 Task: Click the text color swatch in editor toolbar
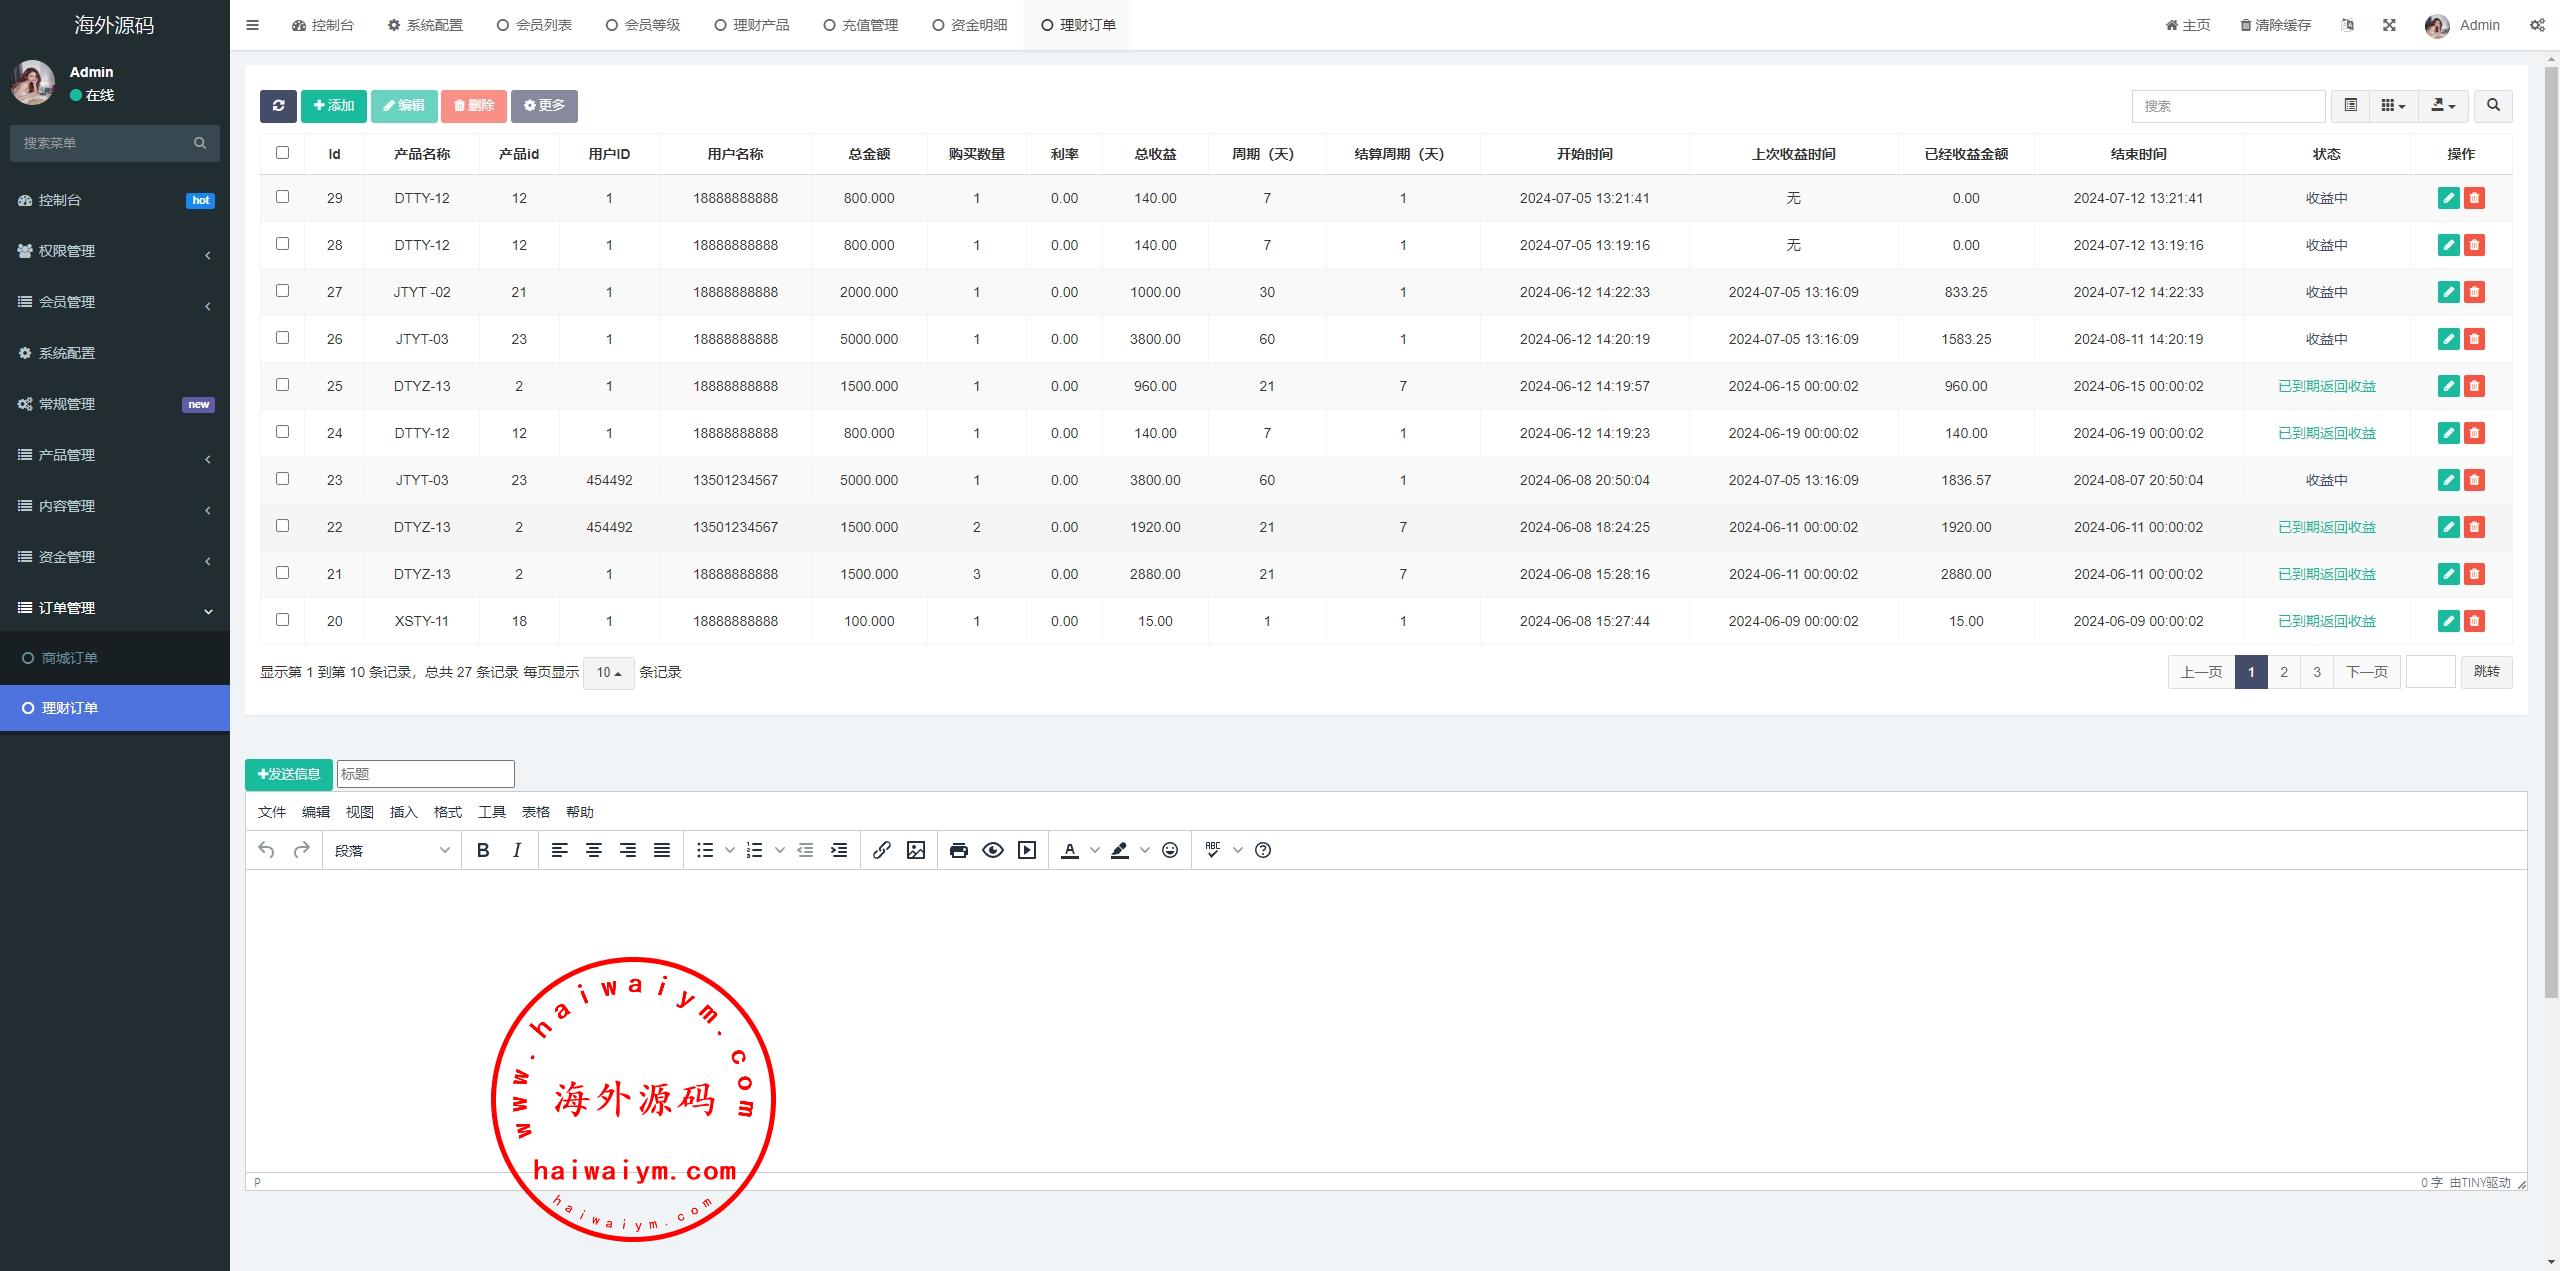1069,850
